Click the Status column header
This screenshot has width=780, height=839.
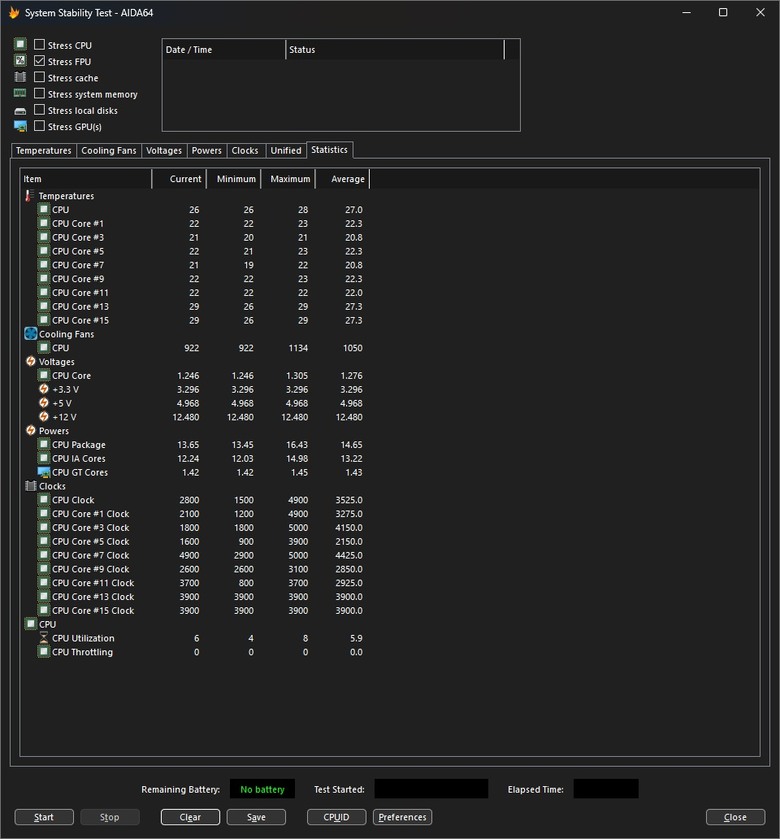tap(394, 50)
